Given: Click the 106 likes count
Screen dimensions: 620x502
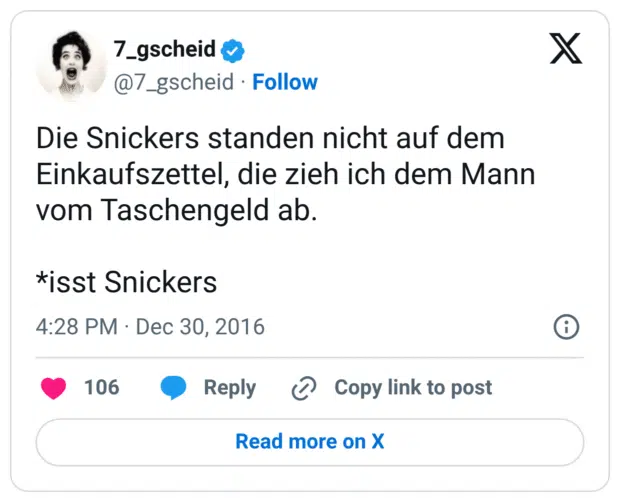Looking at the screenshot, I should pos(101,388).
